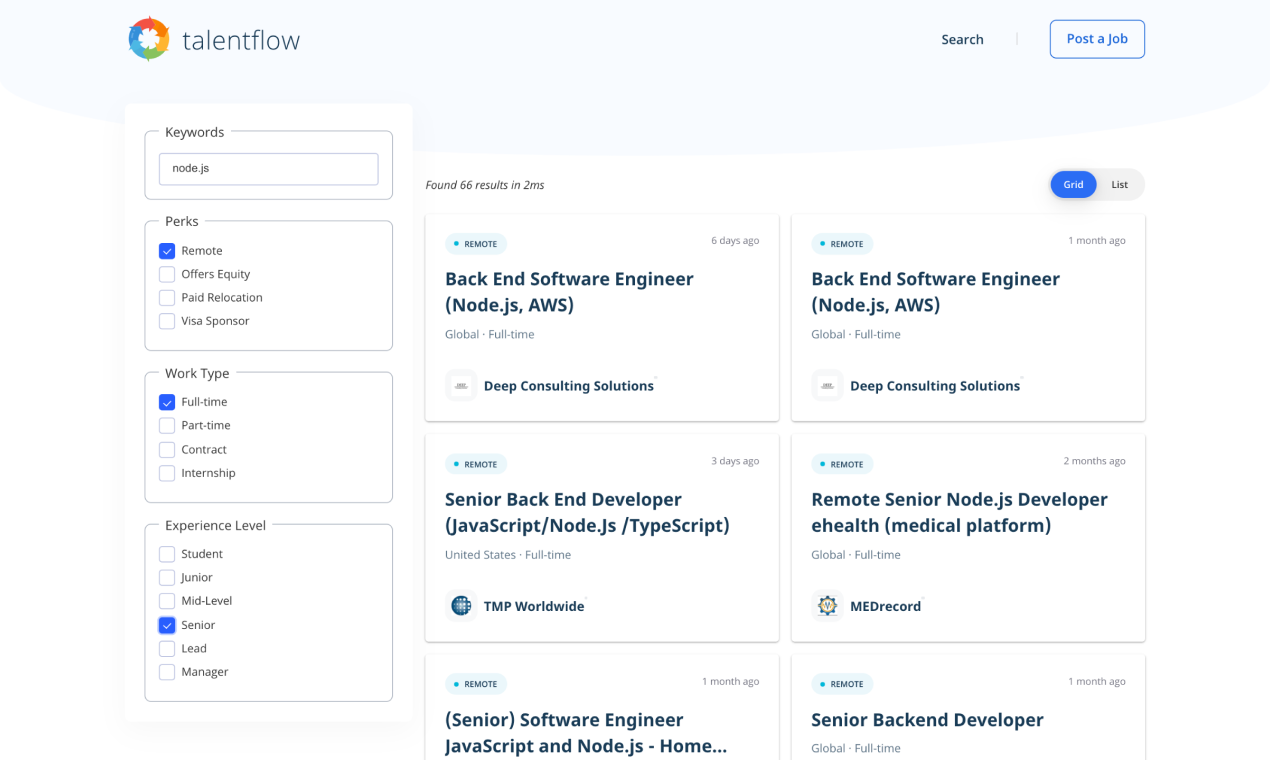Click the Deep Consulting Solutions company logo
This screenshot has height=760, width=1270.
pyautogui.click(x=460, y=385)
